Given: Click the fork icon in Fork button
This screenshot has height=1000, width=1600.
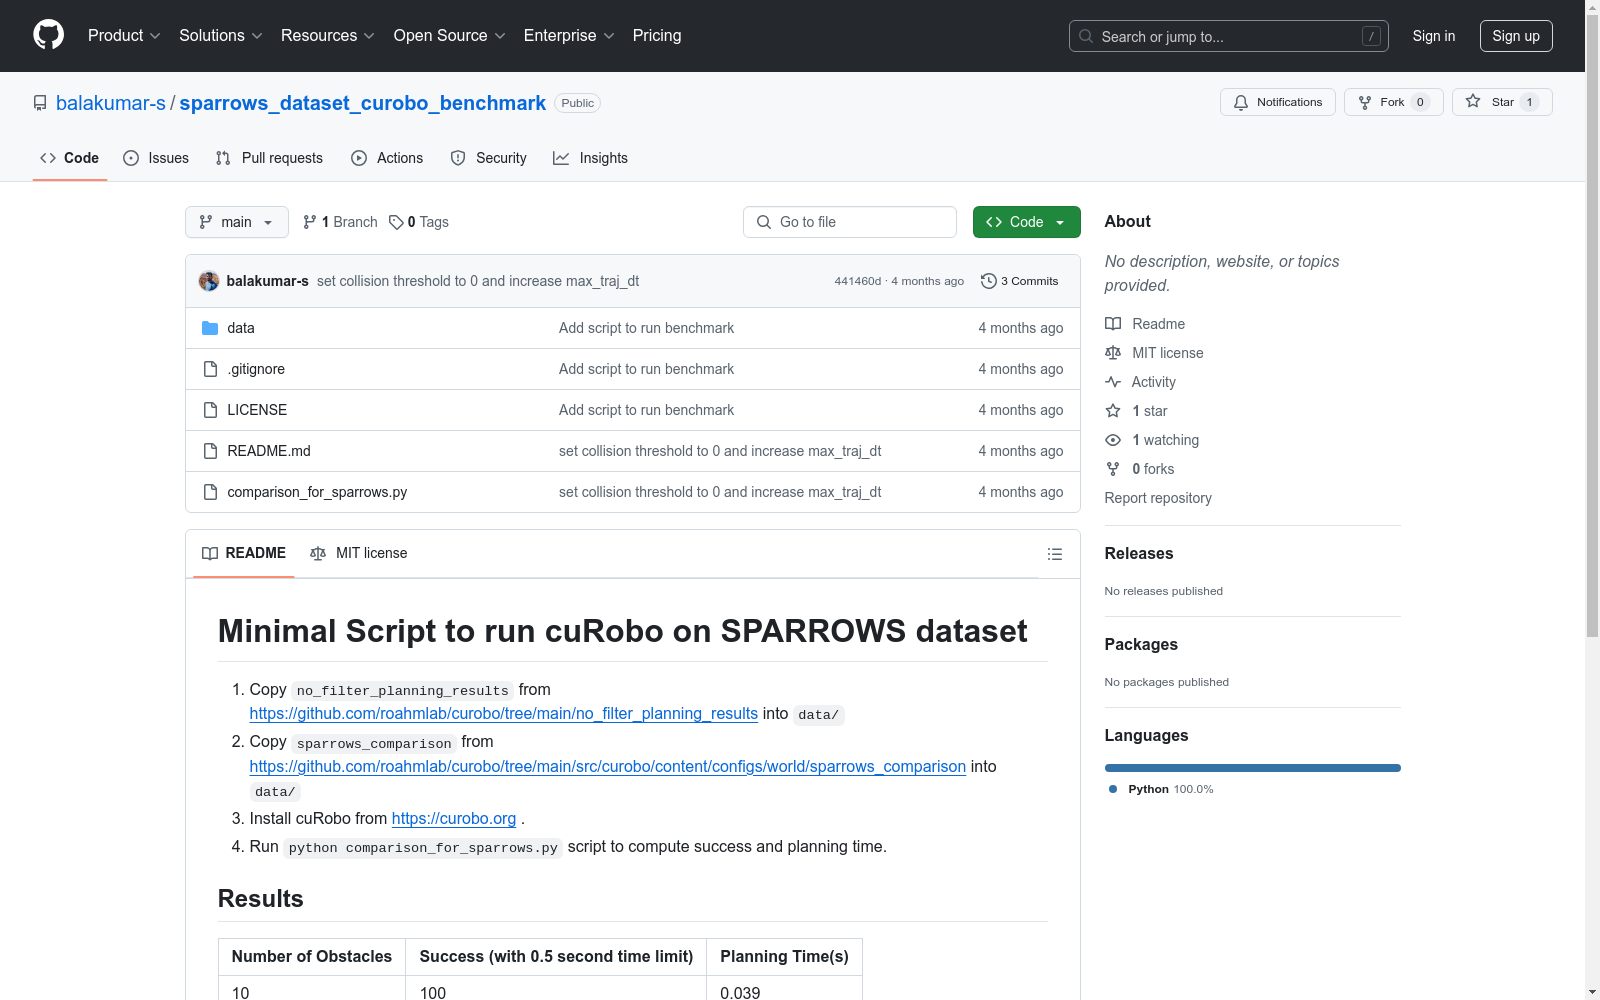Looking at the screenshot, I should pyautogui.click(x=1365, y=102).
